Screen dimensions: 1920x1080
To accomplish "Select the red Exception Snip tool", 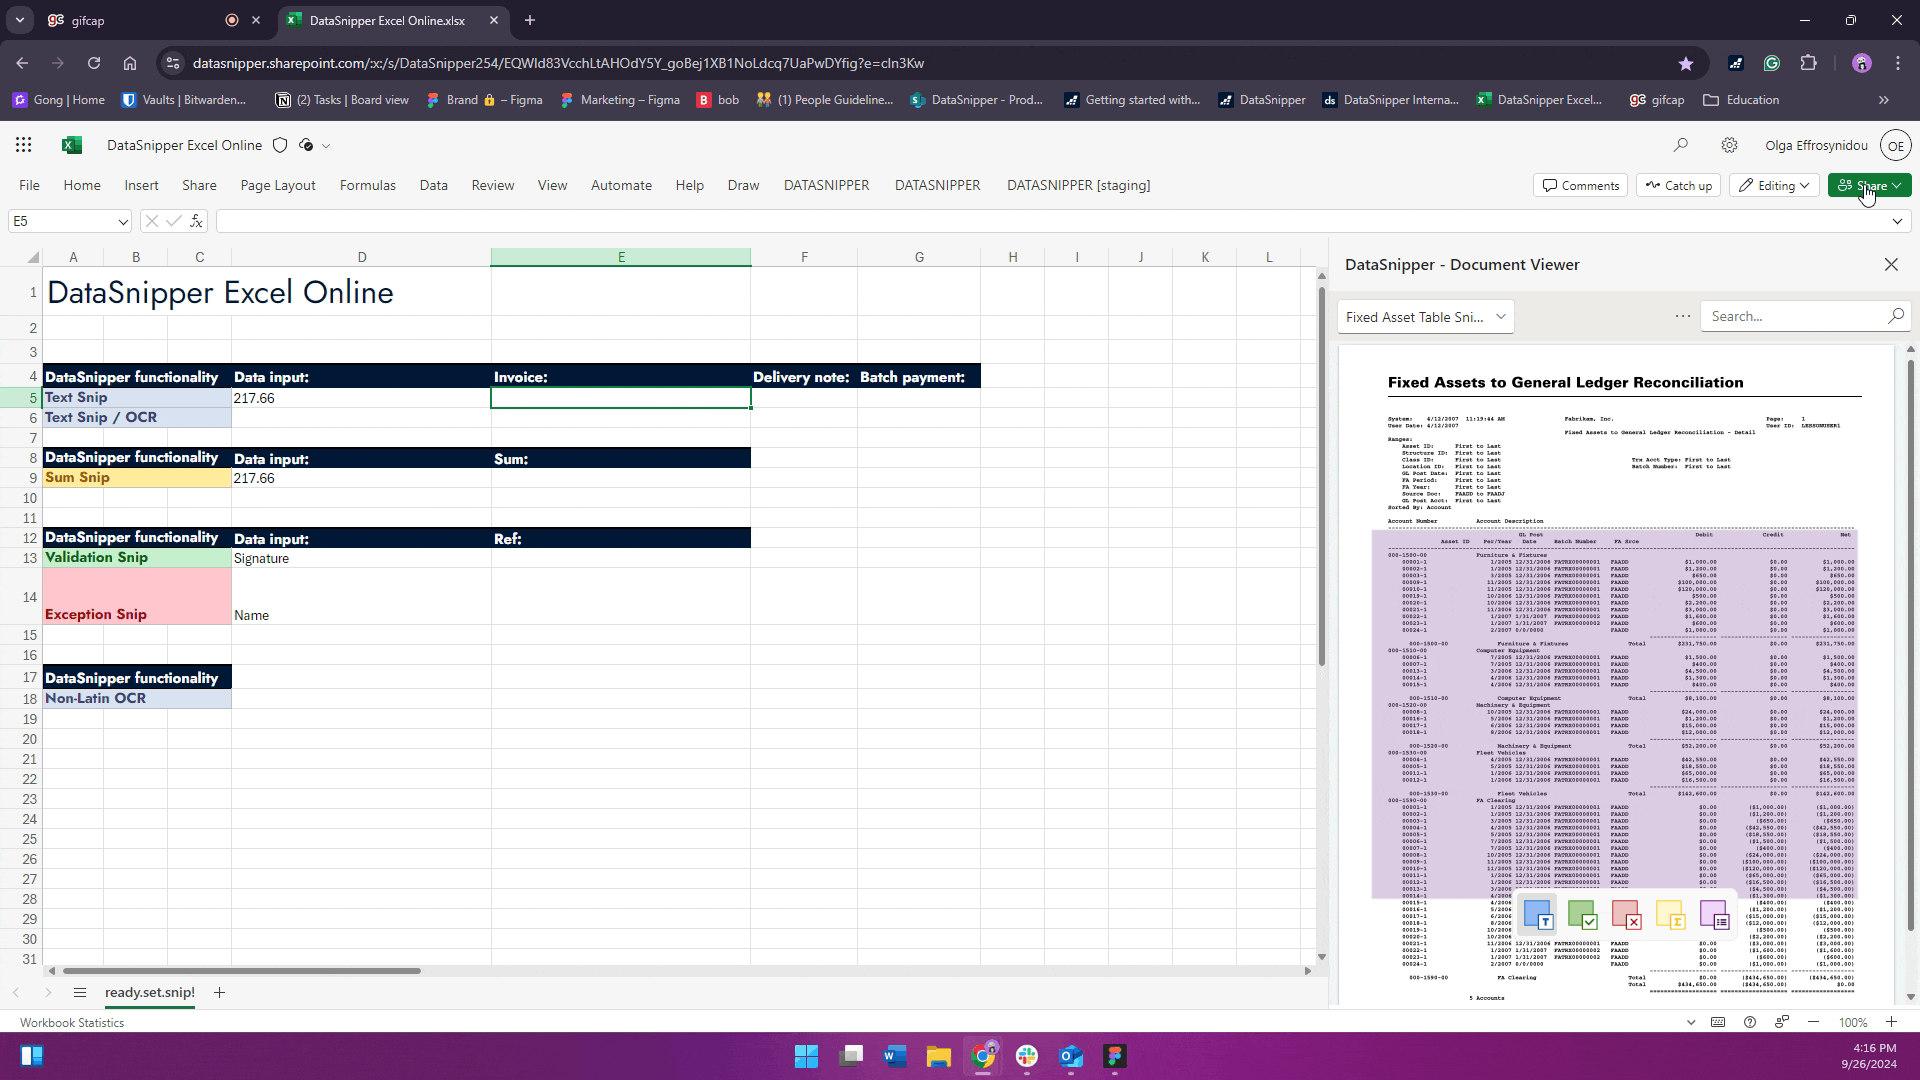I will click(1626, 914).
